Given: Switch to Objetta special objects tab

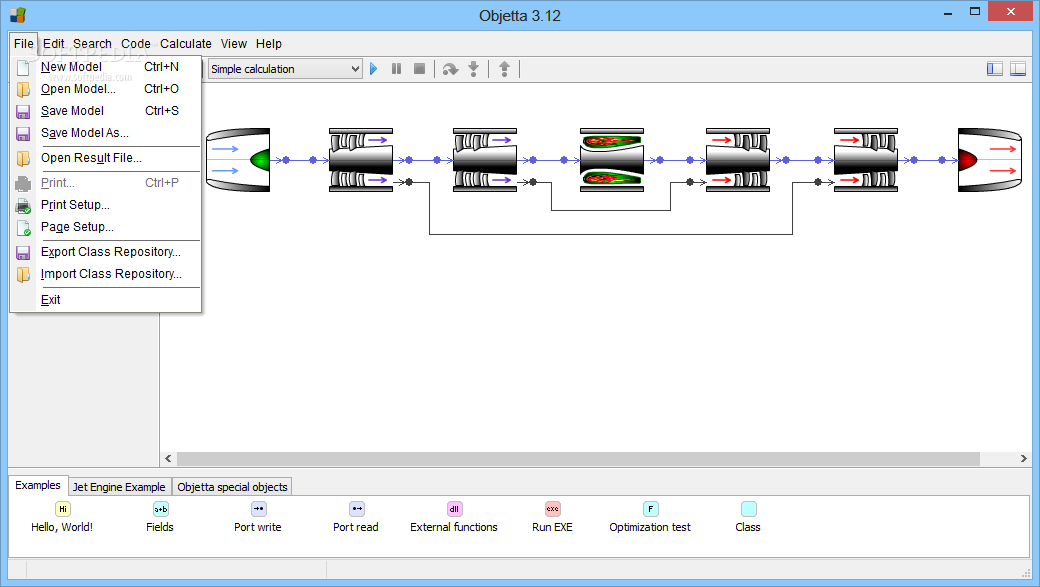Looking at the screenshot, I should pos(232,487).
